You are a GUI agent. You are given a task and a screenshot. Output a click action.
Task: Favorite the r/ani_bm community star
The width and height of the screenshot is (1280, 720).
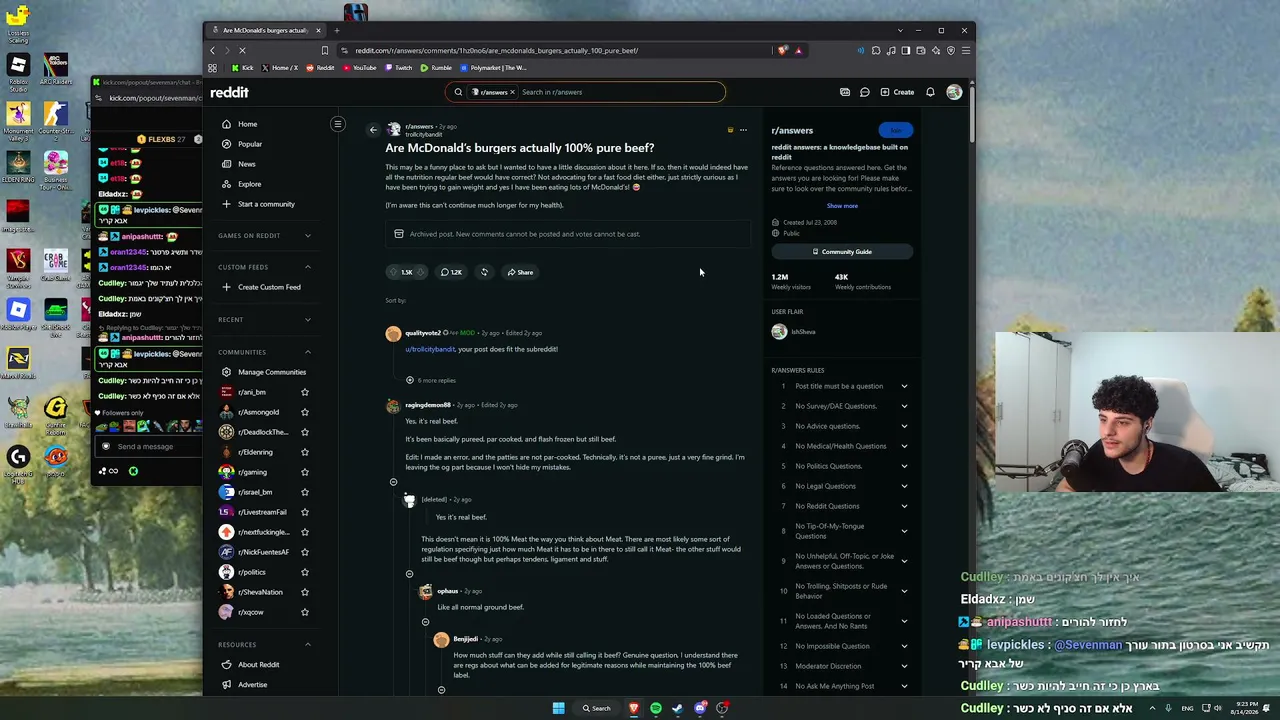[305, 392]
